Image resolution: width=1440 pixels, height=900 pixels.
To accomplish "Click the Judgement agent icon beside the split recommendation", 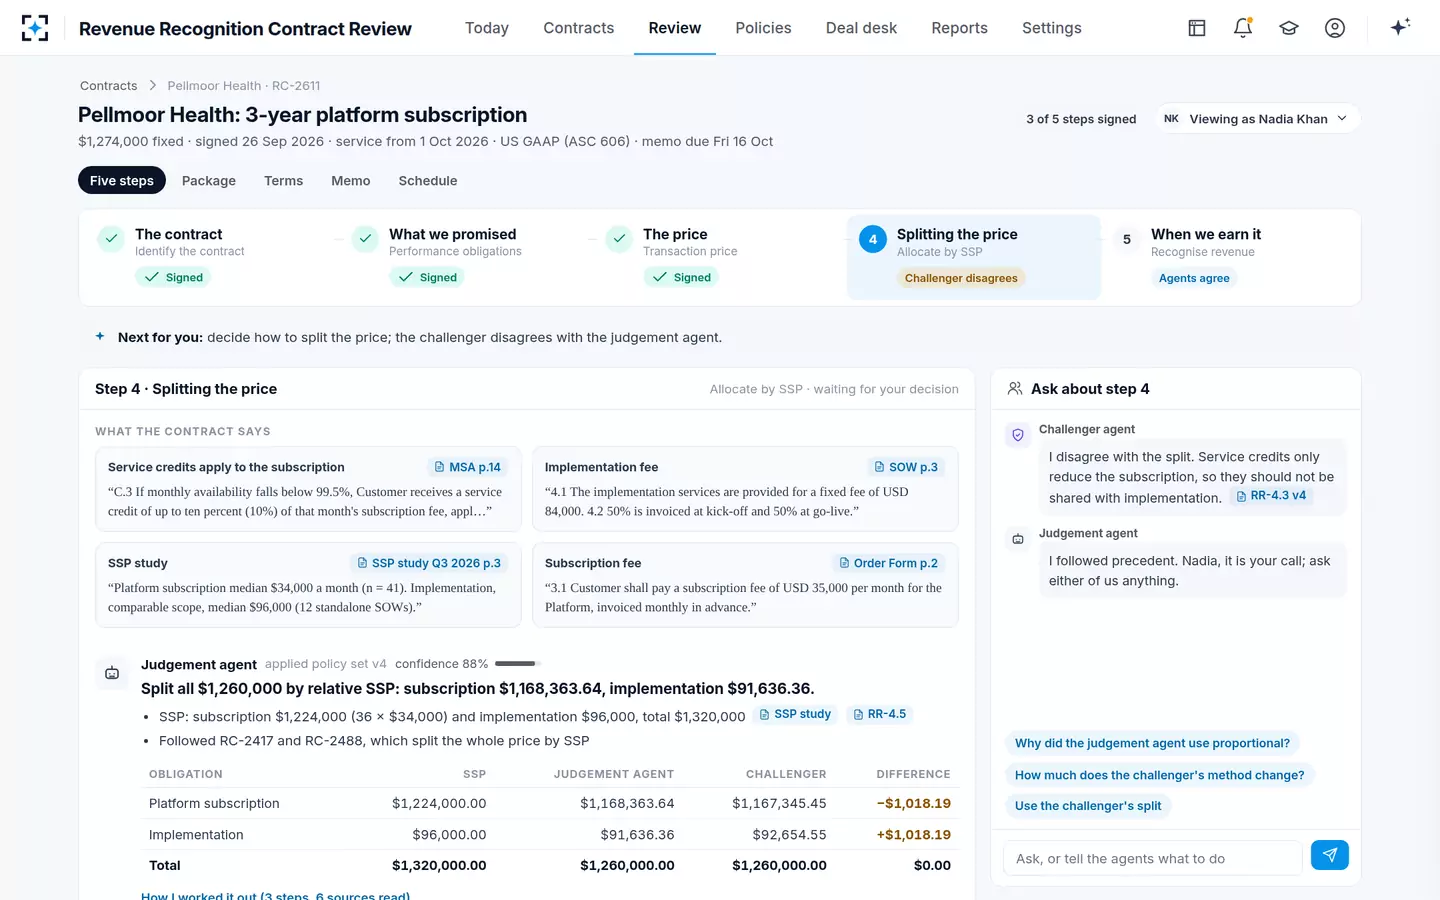I will [112, 673].
